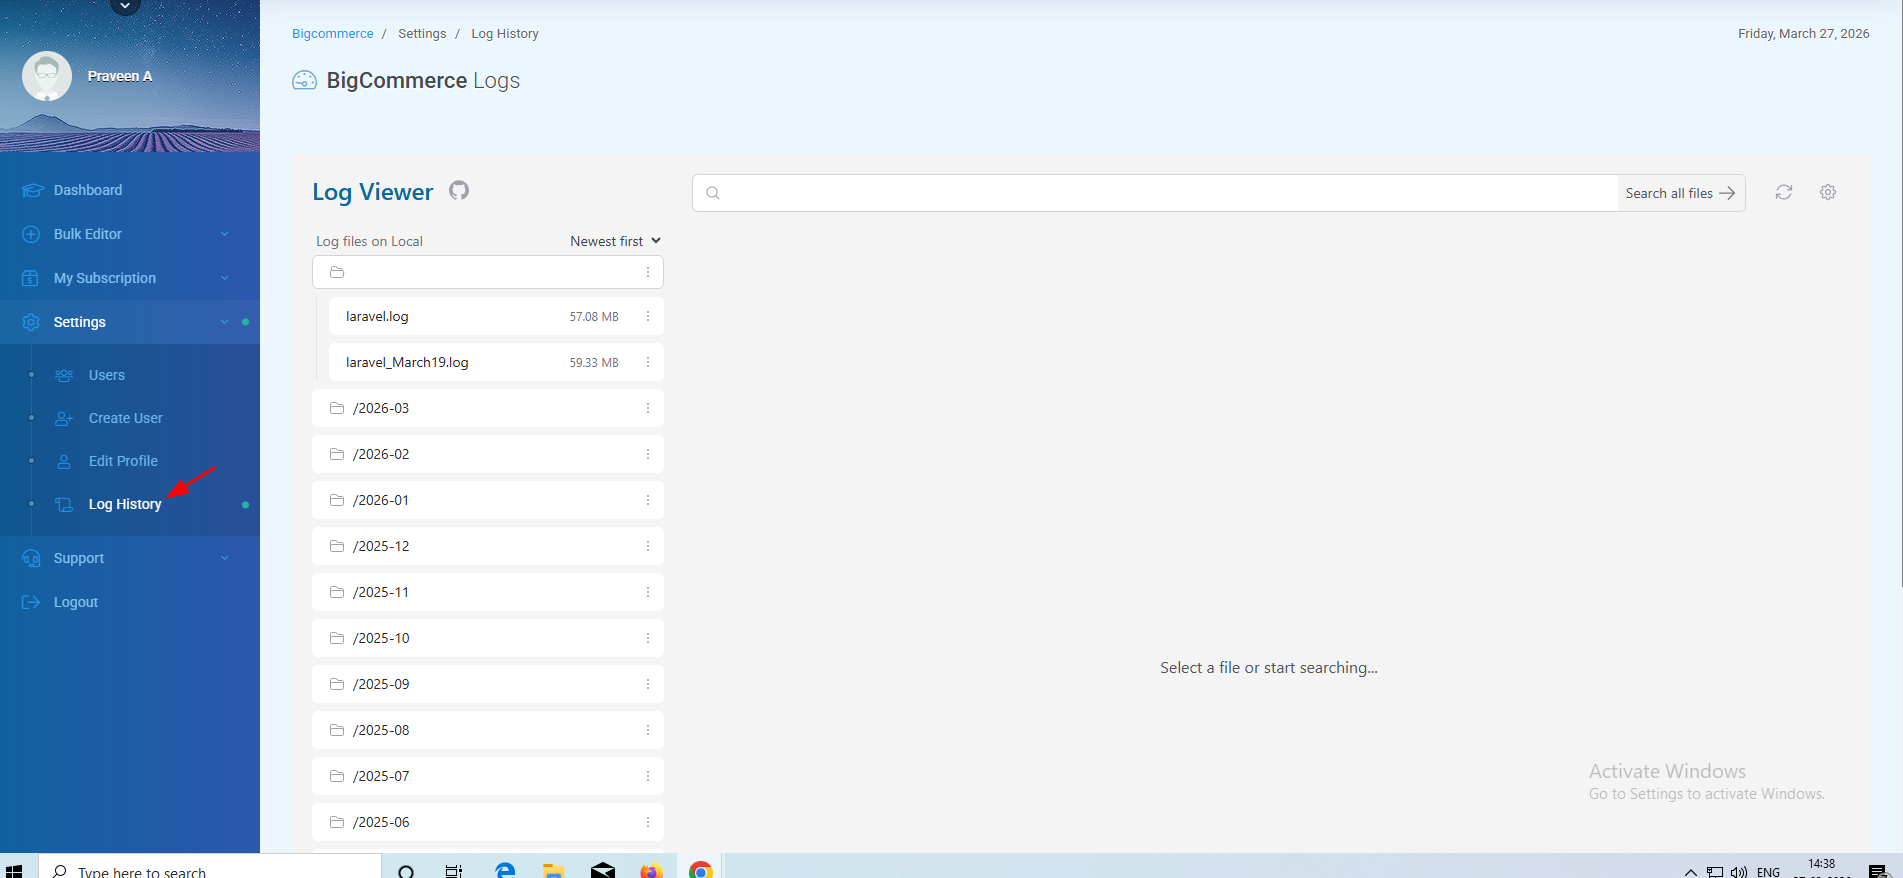Open the /2025-09 log folder row

click(488, 684)
